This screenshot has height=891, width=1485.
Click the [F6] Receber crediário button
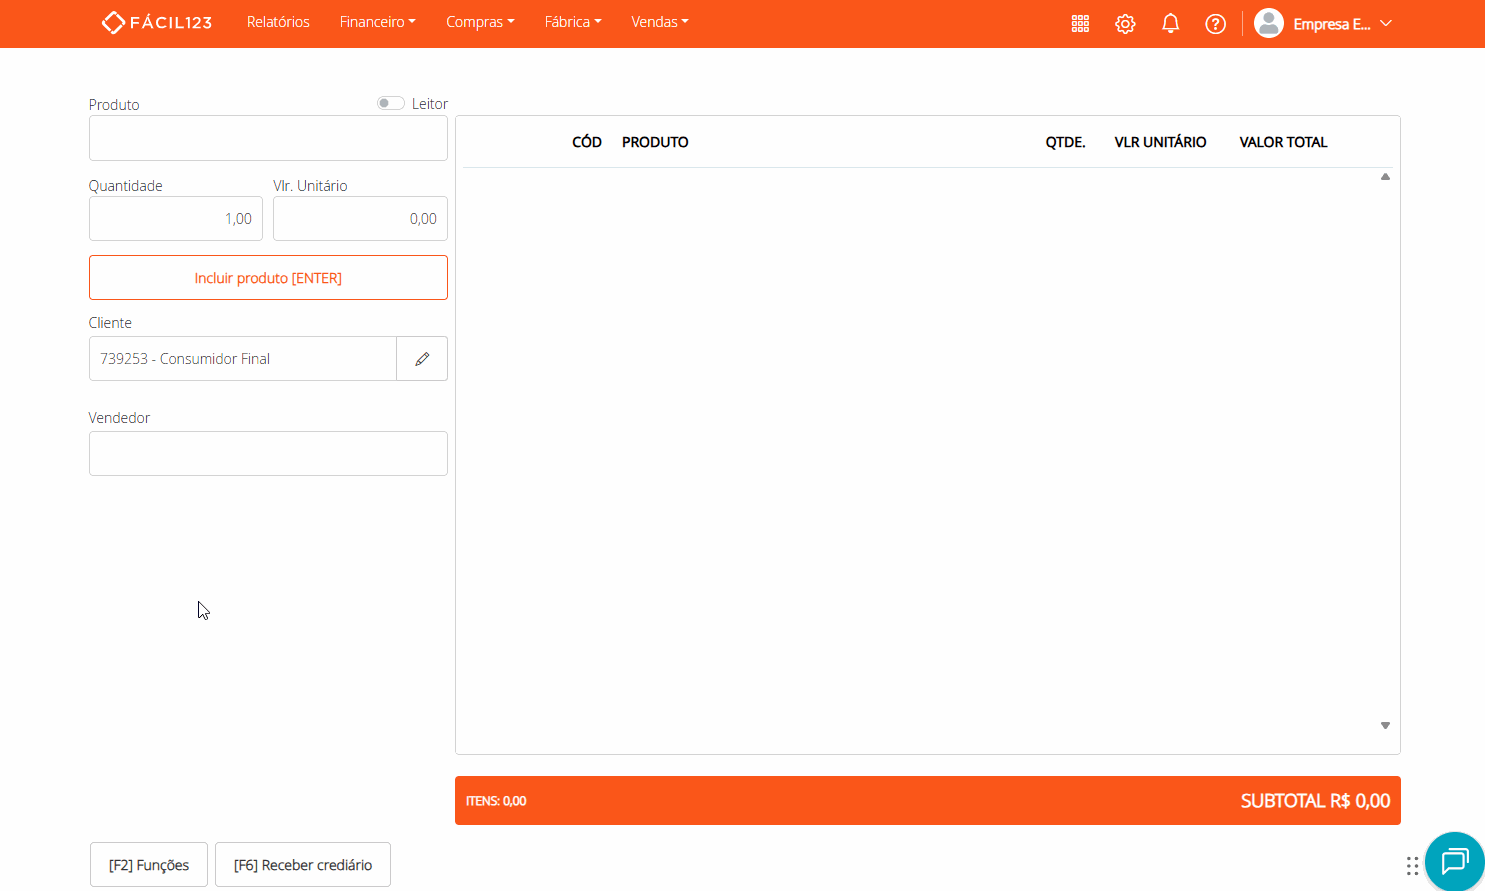[302, 865]
